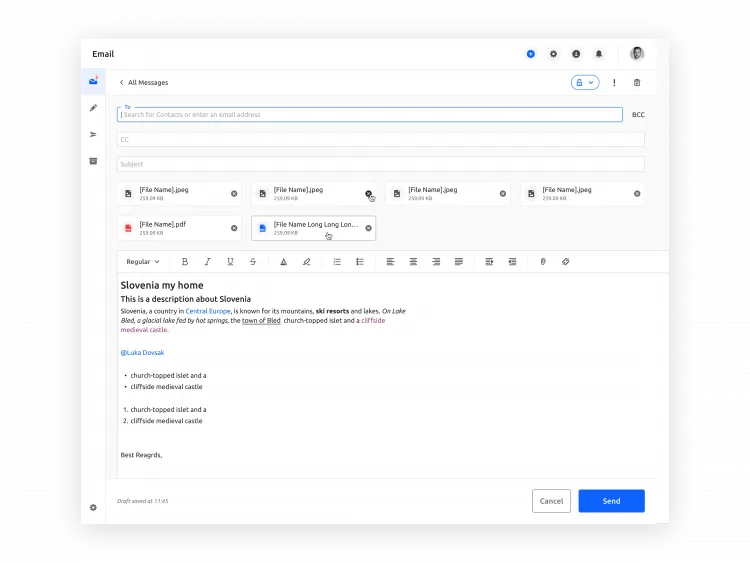The image size is (750, 563).
Task: Open the text color picker
Action: coord(283,262)
